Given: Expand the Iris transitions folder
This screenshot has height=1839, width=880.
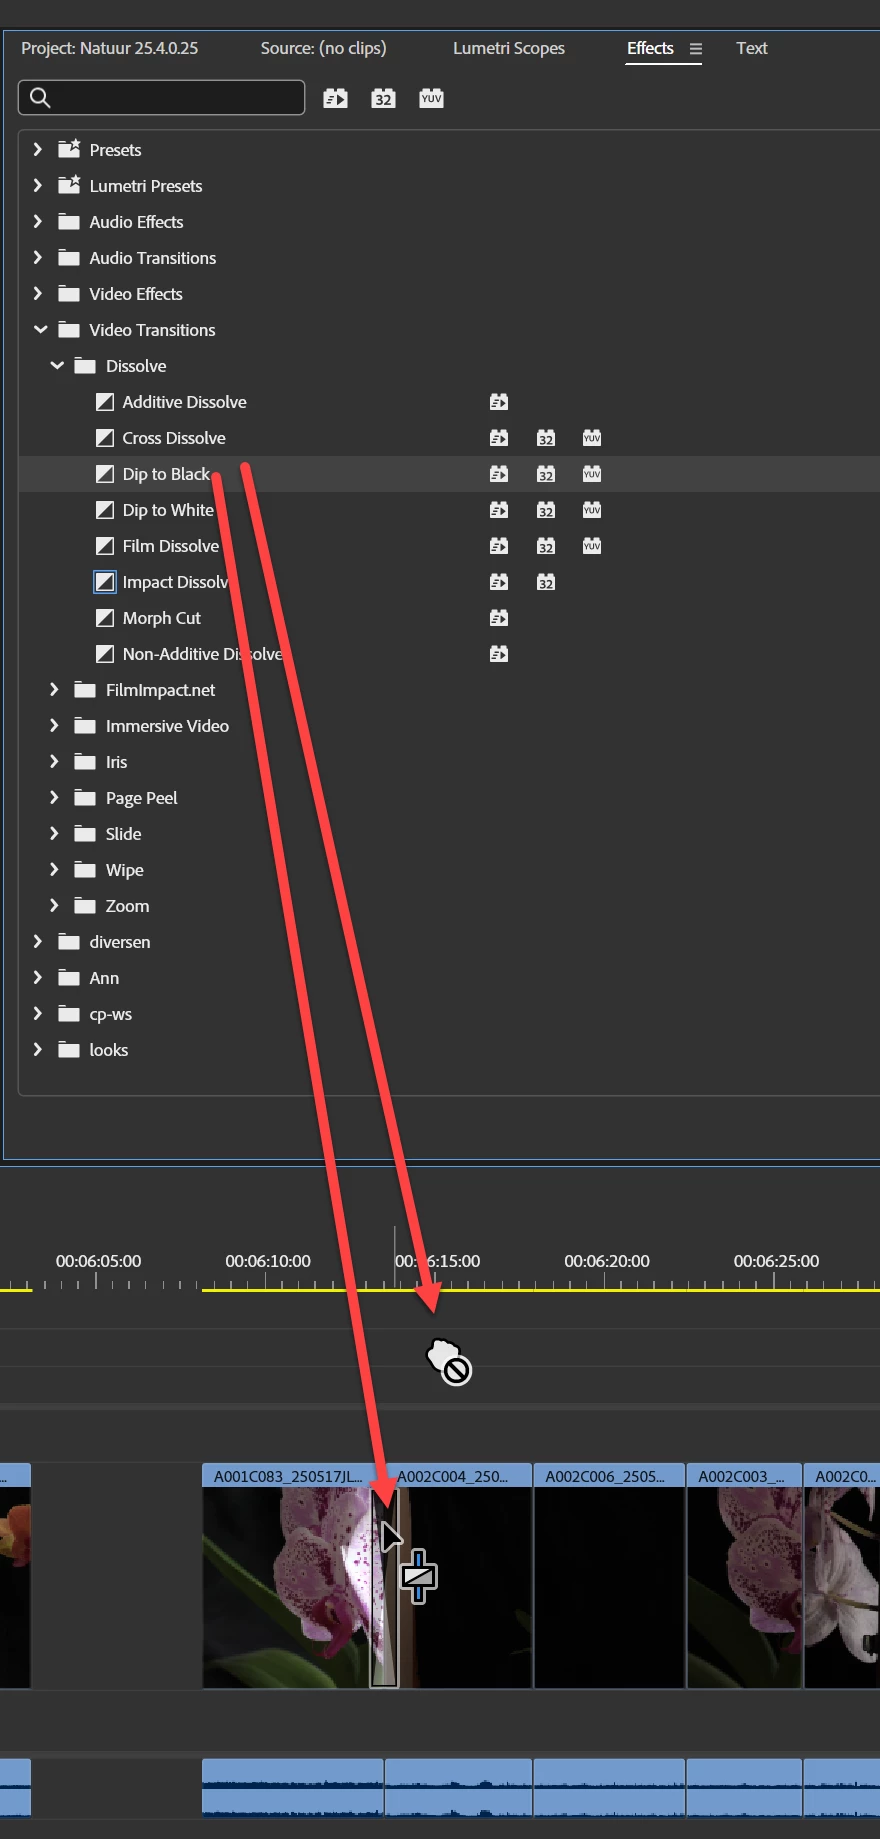Looking at the screenshot, I should [54, 761].
